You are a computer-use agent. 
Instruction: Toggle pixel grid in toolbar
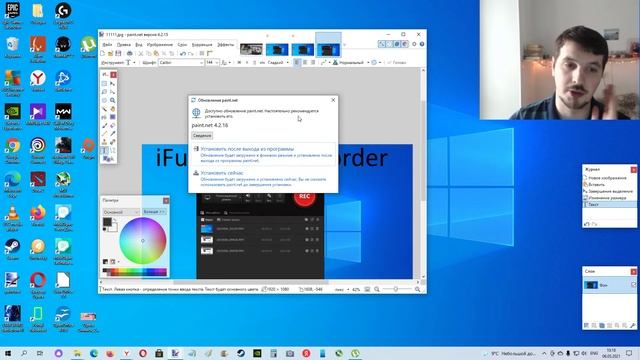(201, 53)
